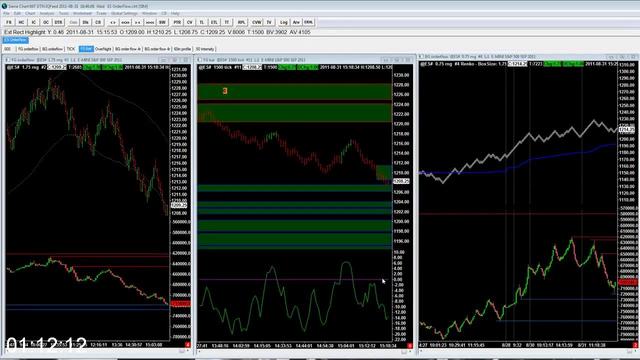Click the IC toolbar button
This screenshot has width=640, height=360.
[33, 22]
